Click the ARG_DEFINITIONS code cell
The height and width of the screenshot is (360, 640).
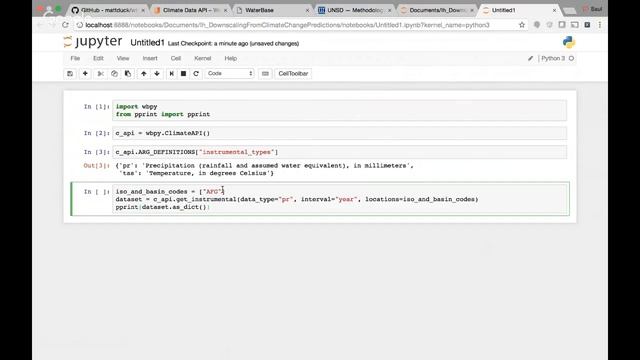pyautogui.click(x=340, y=152)
